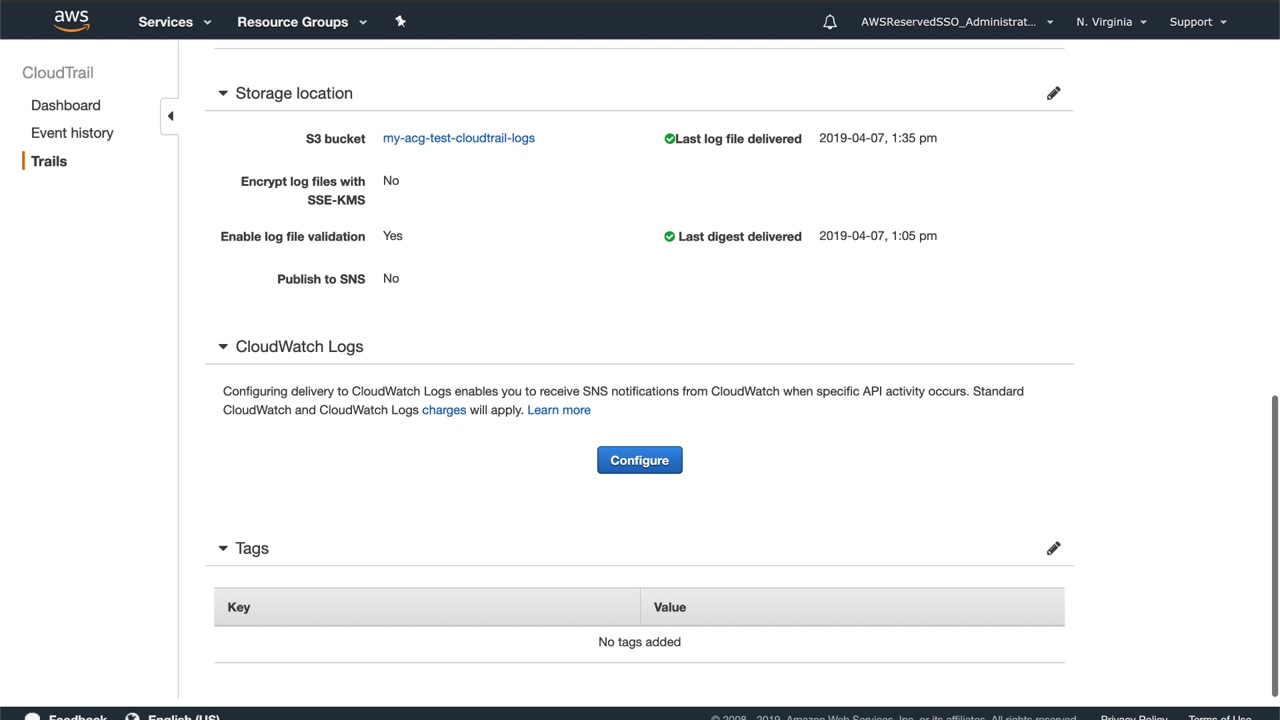Collapse the CloudTrail sidebar with arrow

click(170, 116)
